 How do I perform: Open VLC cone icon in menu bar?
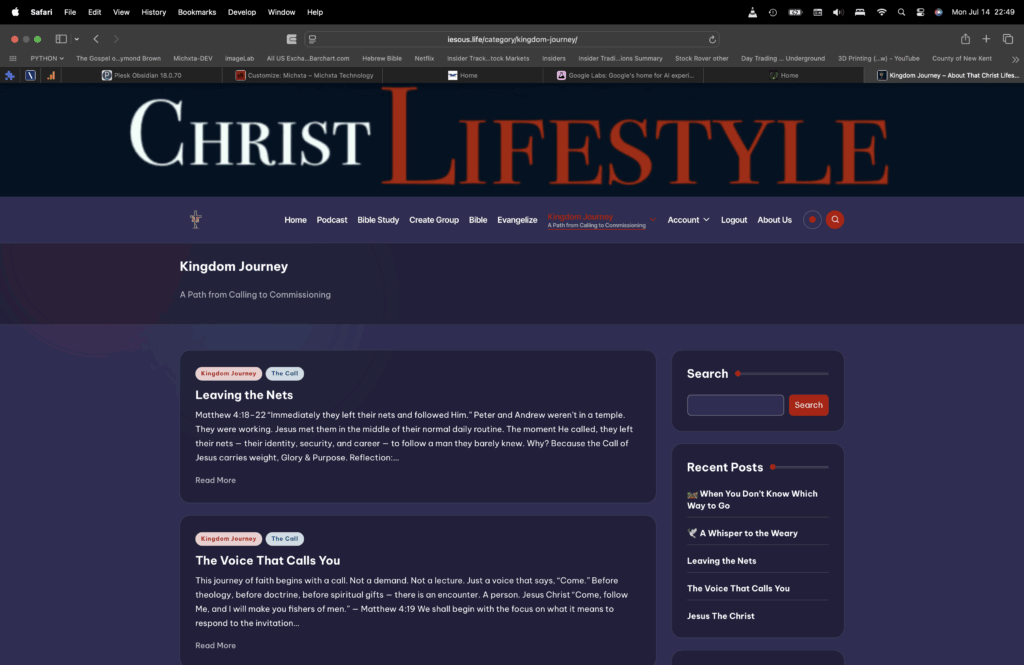click(x=752, y=12)
